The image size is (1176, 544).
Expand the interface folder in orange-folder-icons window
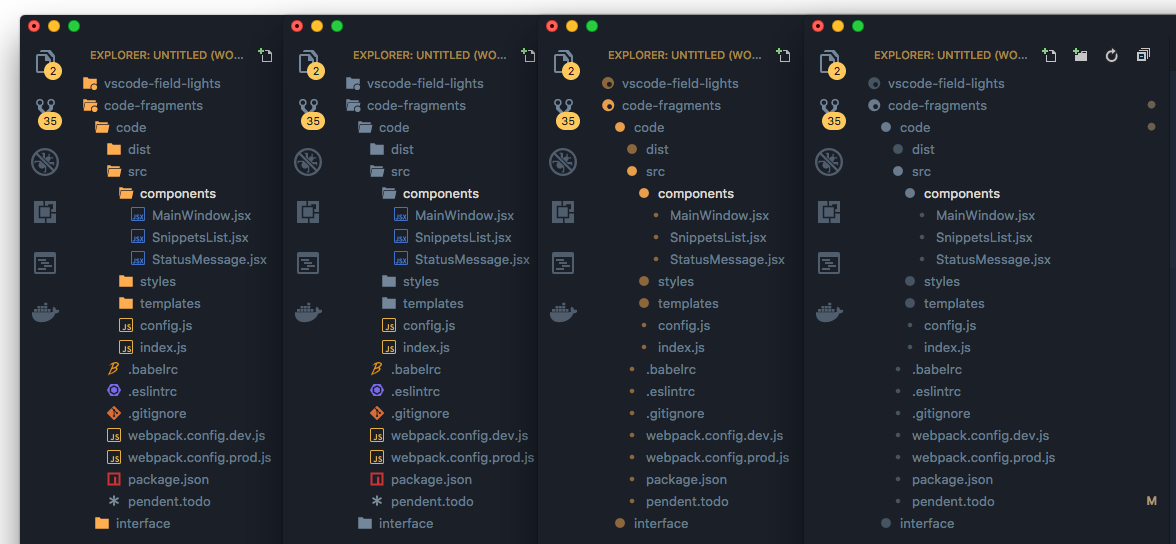[132, 523]
